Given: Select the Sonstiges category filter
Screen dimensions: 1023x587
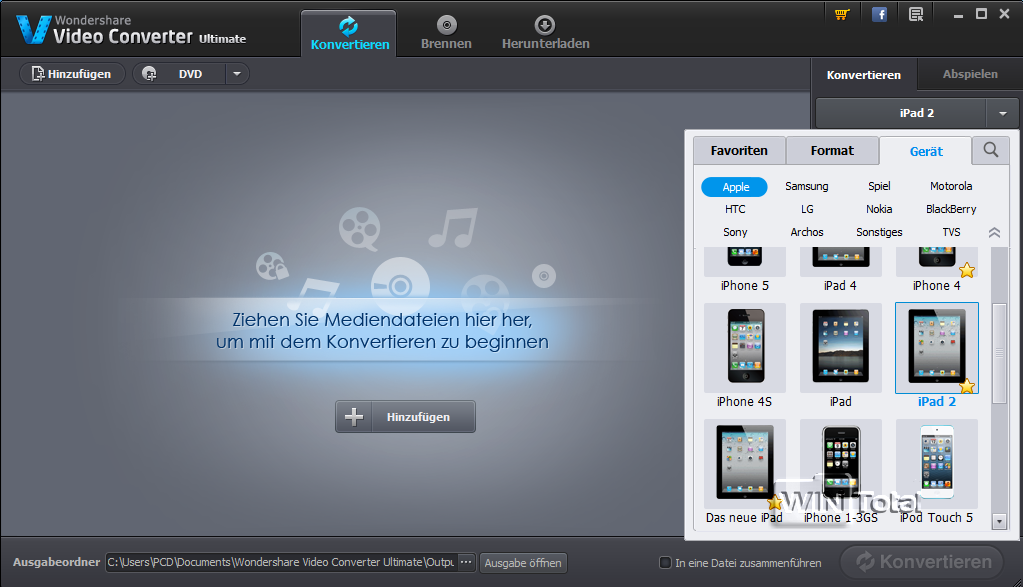Looking at the screenshot, I should [879, 232].
